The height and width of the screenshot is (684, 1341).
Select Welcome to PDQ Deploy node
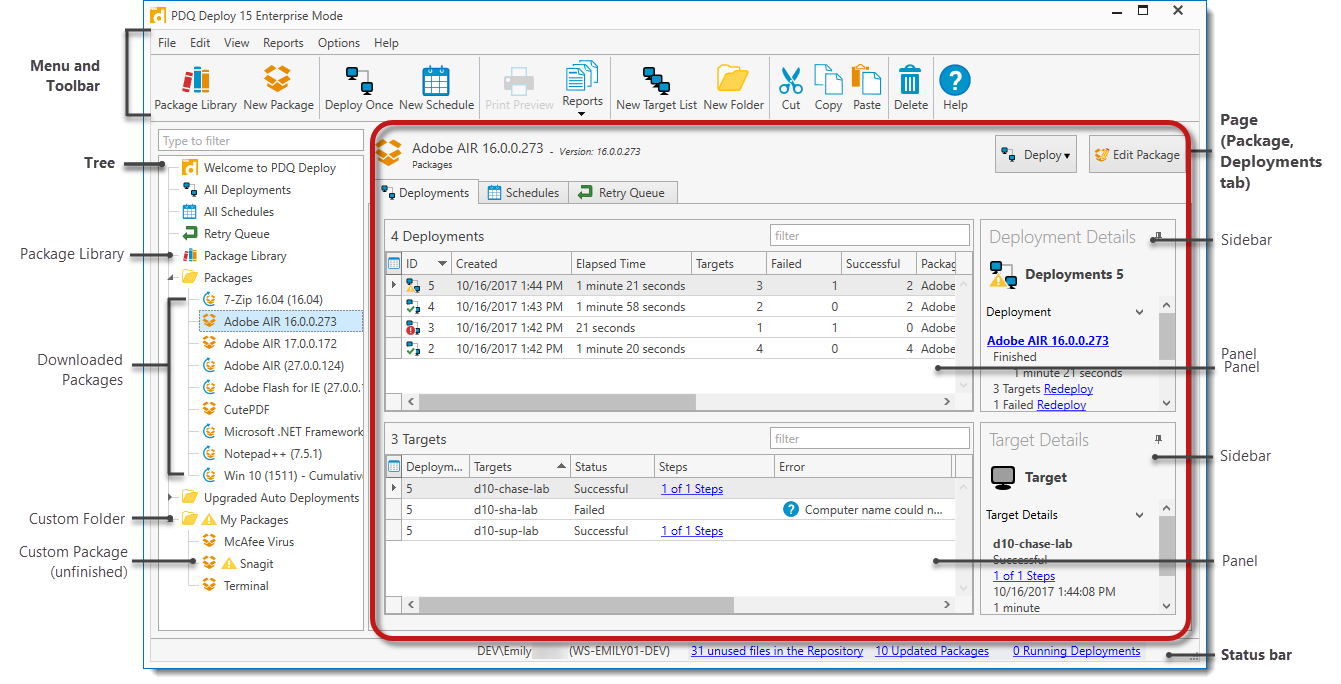[x=269, y=168]
